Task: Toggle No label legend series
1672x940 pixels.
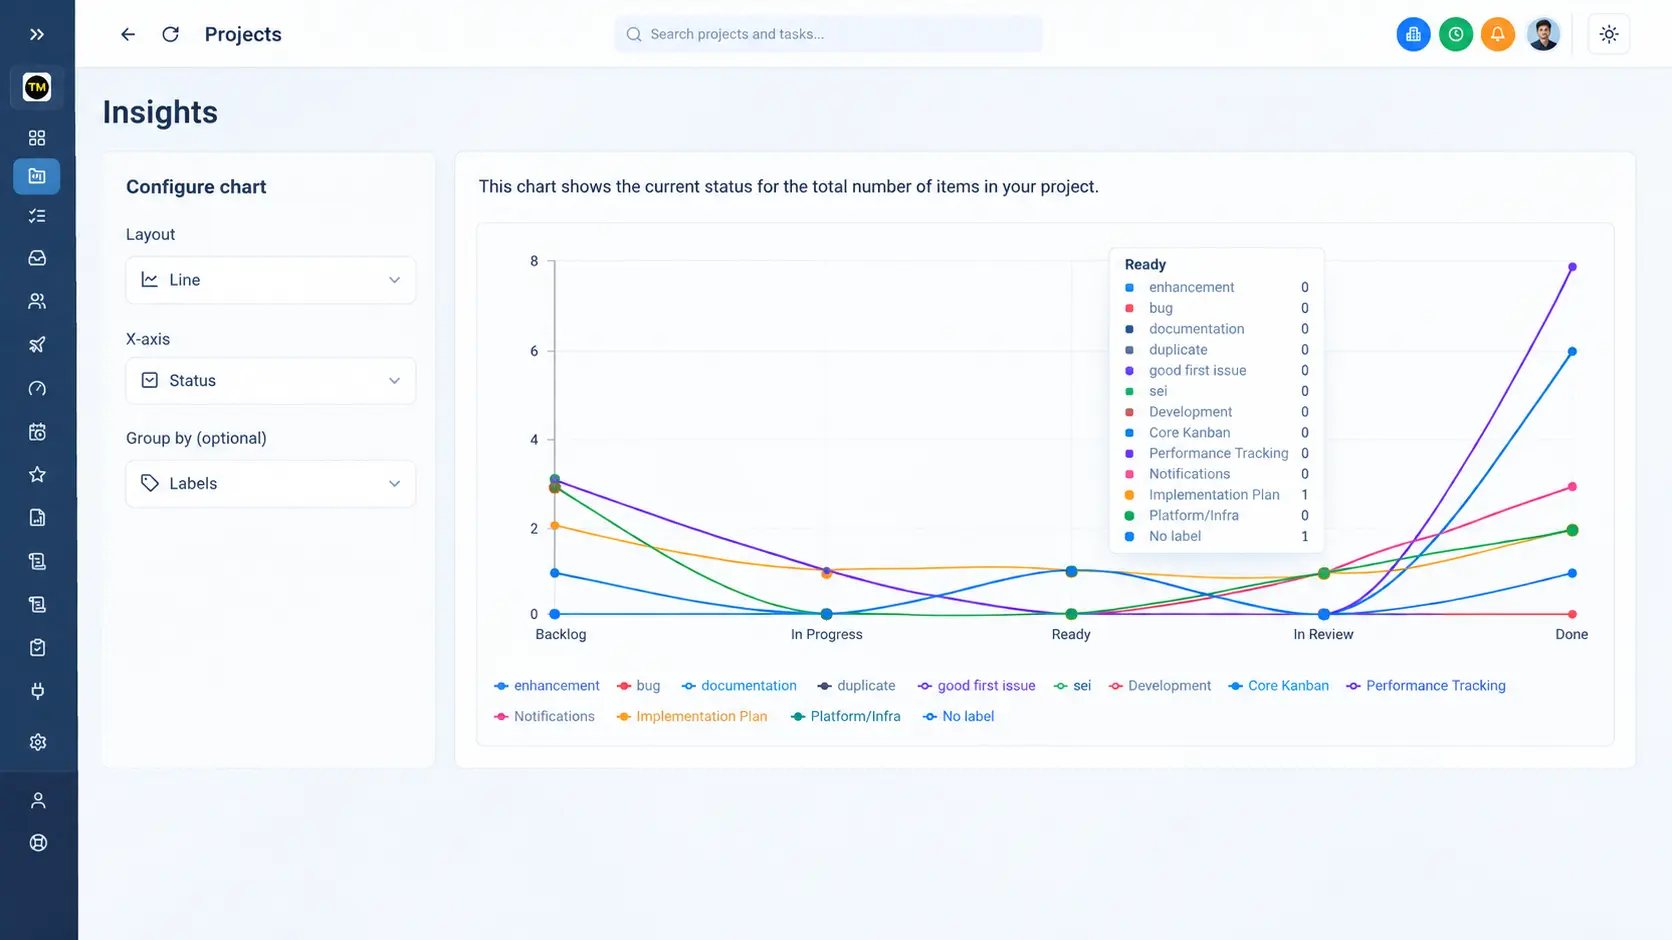Action: (958, 717)
